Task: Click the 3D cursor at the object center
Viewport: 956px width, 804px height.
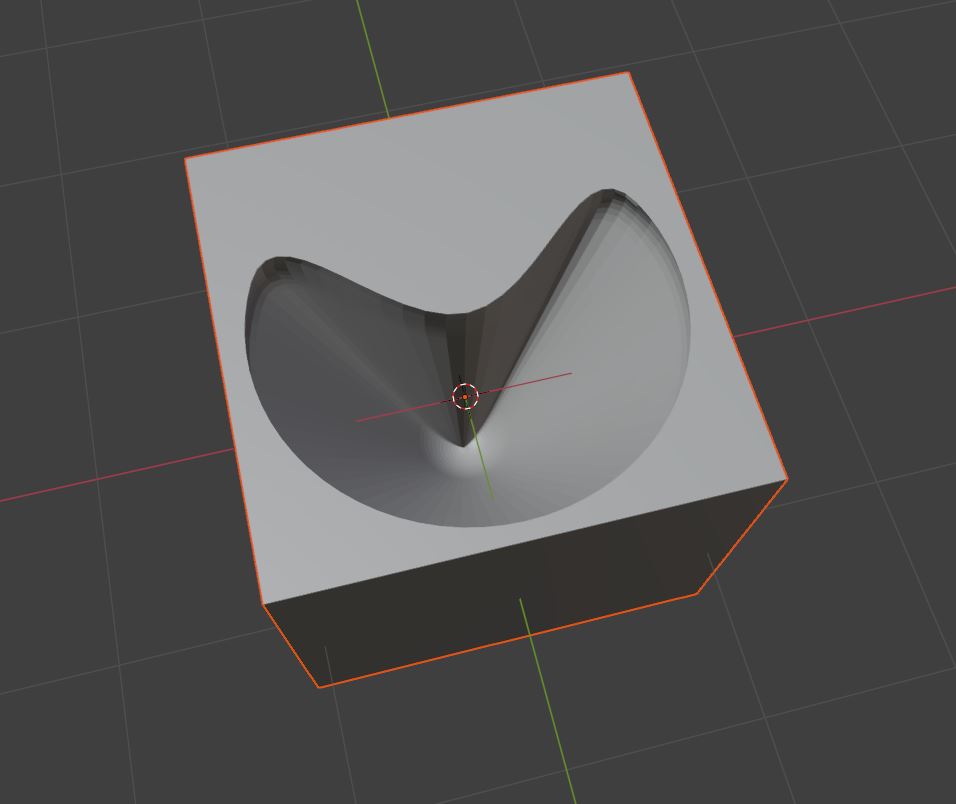Action: pyautogui.click(x=465, y=397)
